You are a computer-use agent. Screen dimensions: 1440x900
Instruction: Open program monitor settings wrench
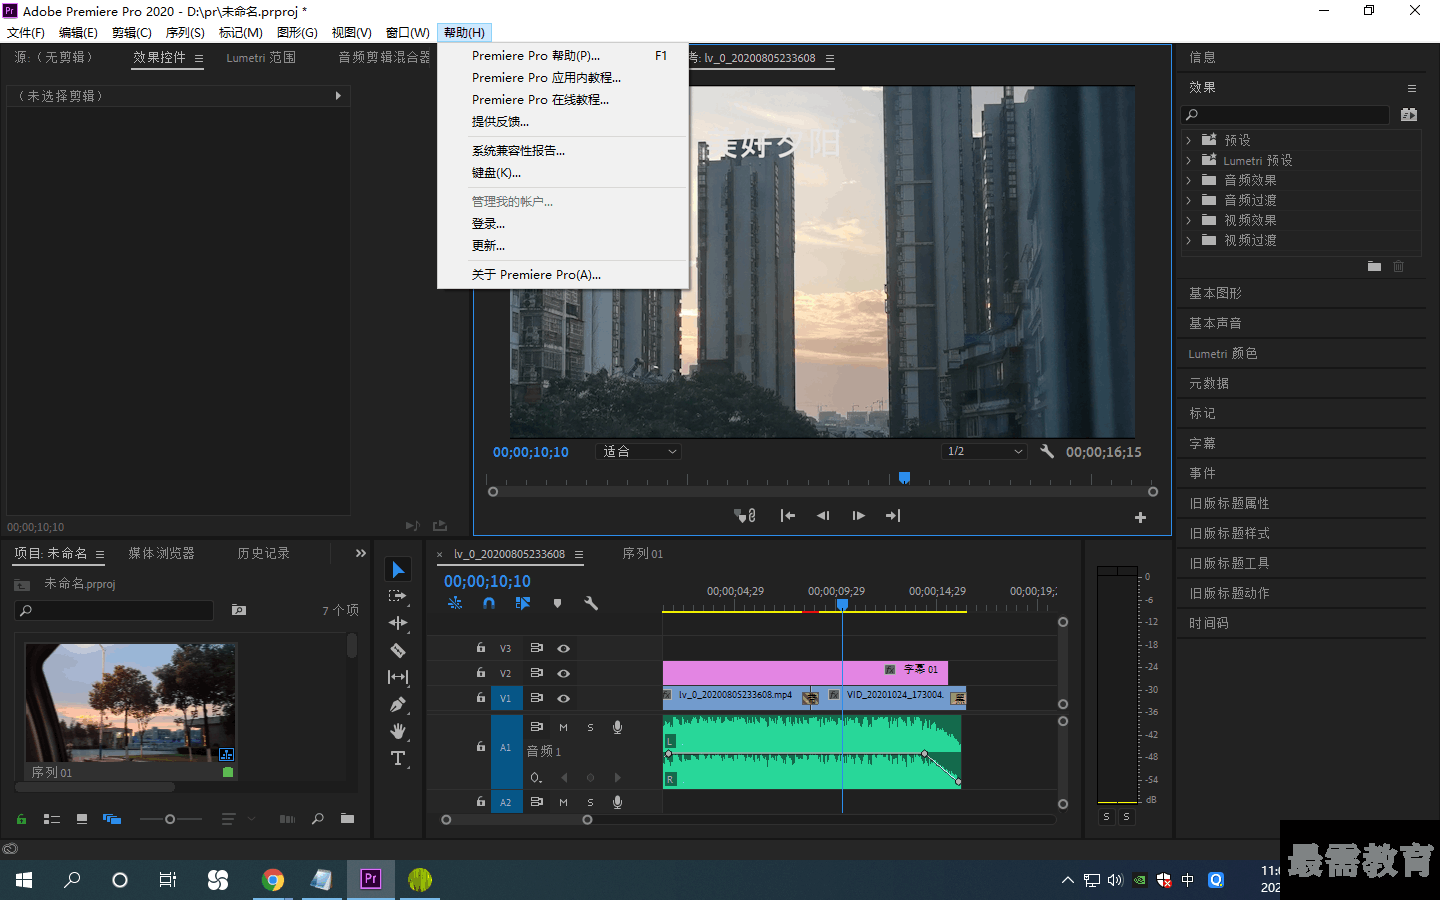(x=1047, y=451)
